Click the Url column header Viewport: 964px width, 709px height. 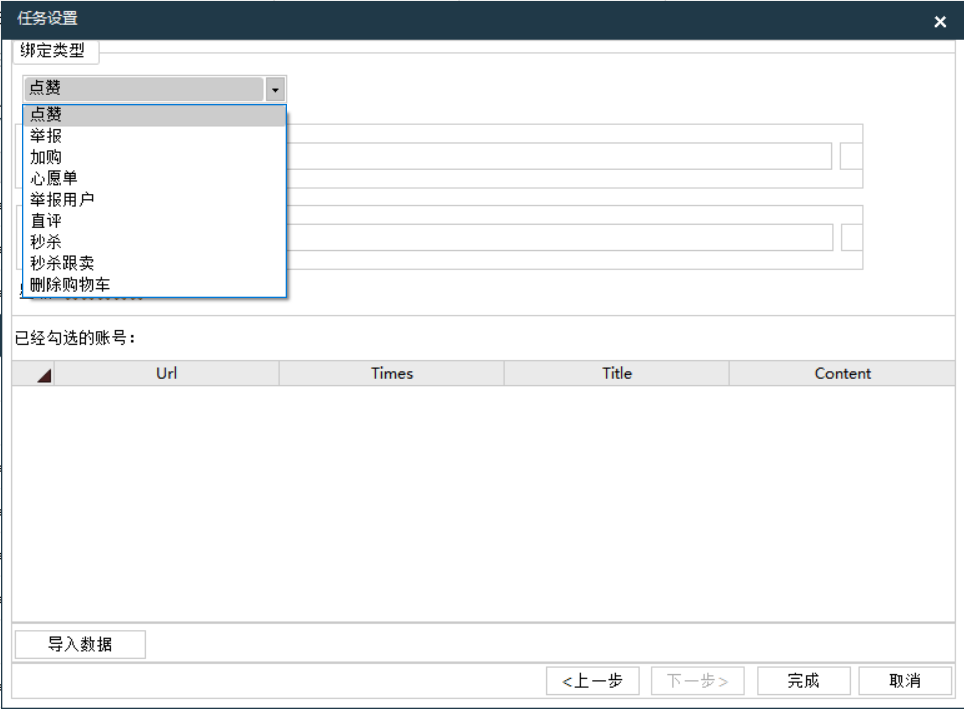tap(167, 373)
